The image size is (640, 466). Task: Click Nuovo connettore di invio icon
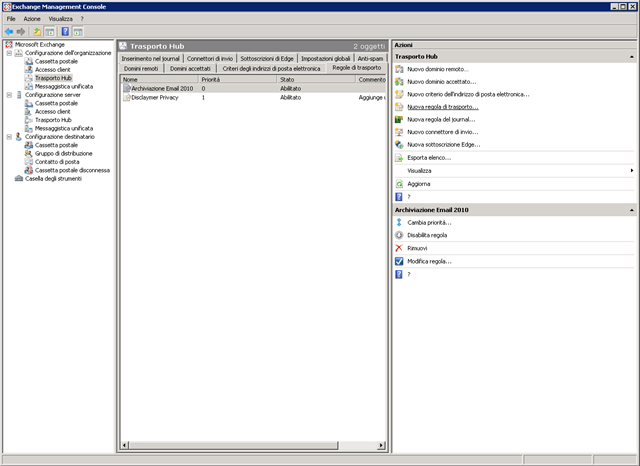399,132
